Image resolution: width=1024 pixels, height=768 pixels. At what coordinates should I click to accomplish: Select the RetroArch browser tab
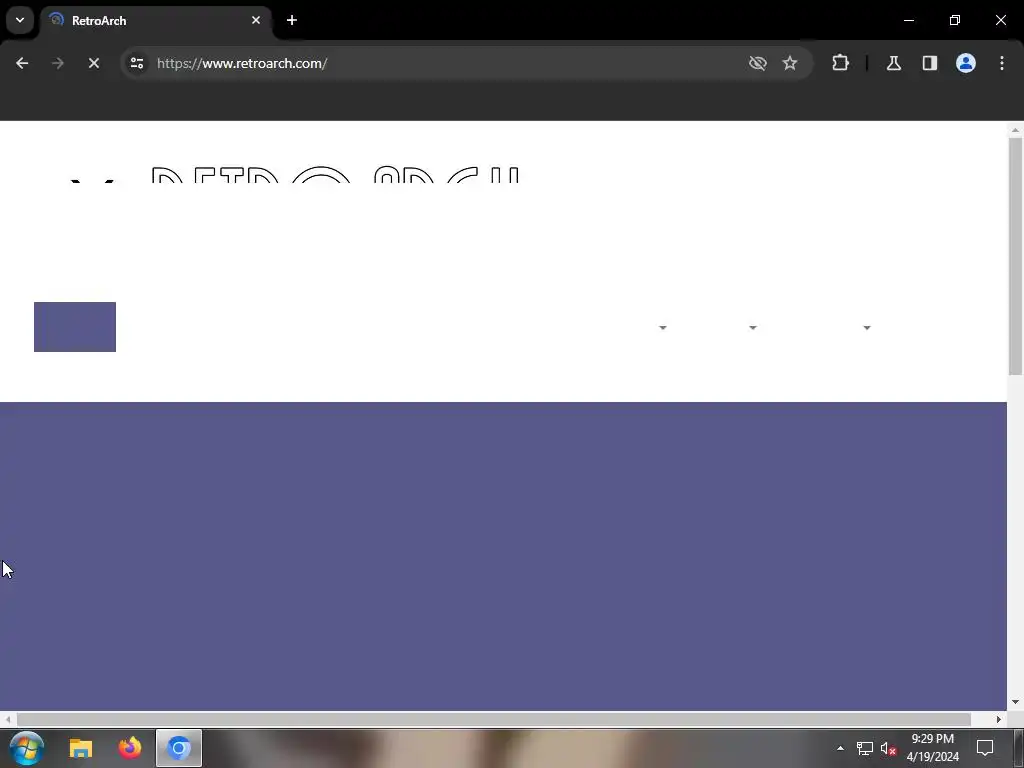(x=156, y=21)
